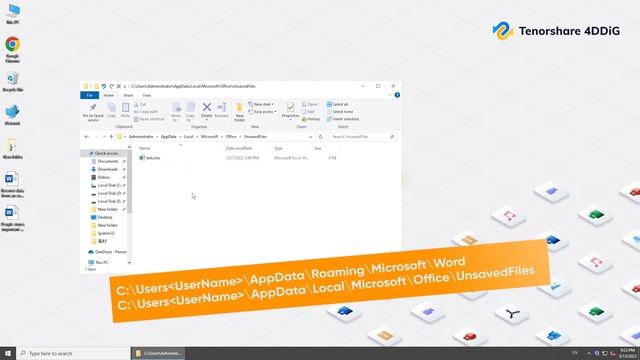Expand the address bar history dropdown
Screen dimensions: 640x360
pos(311,137)
